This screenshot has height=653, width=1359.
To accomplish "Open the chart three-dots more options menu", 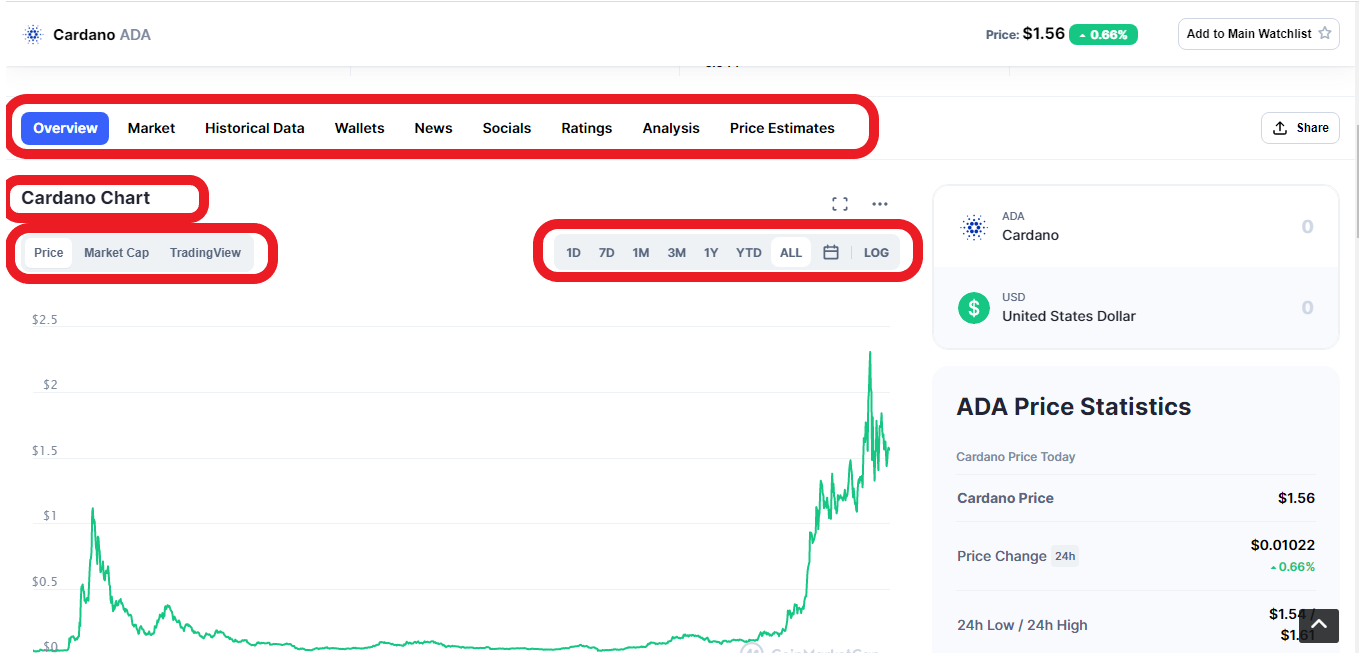I will click(x=880, y=204).
